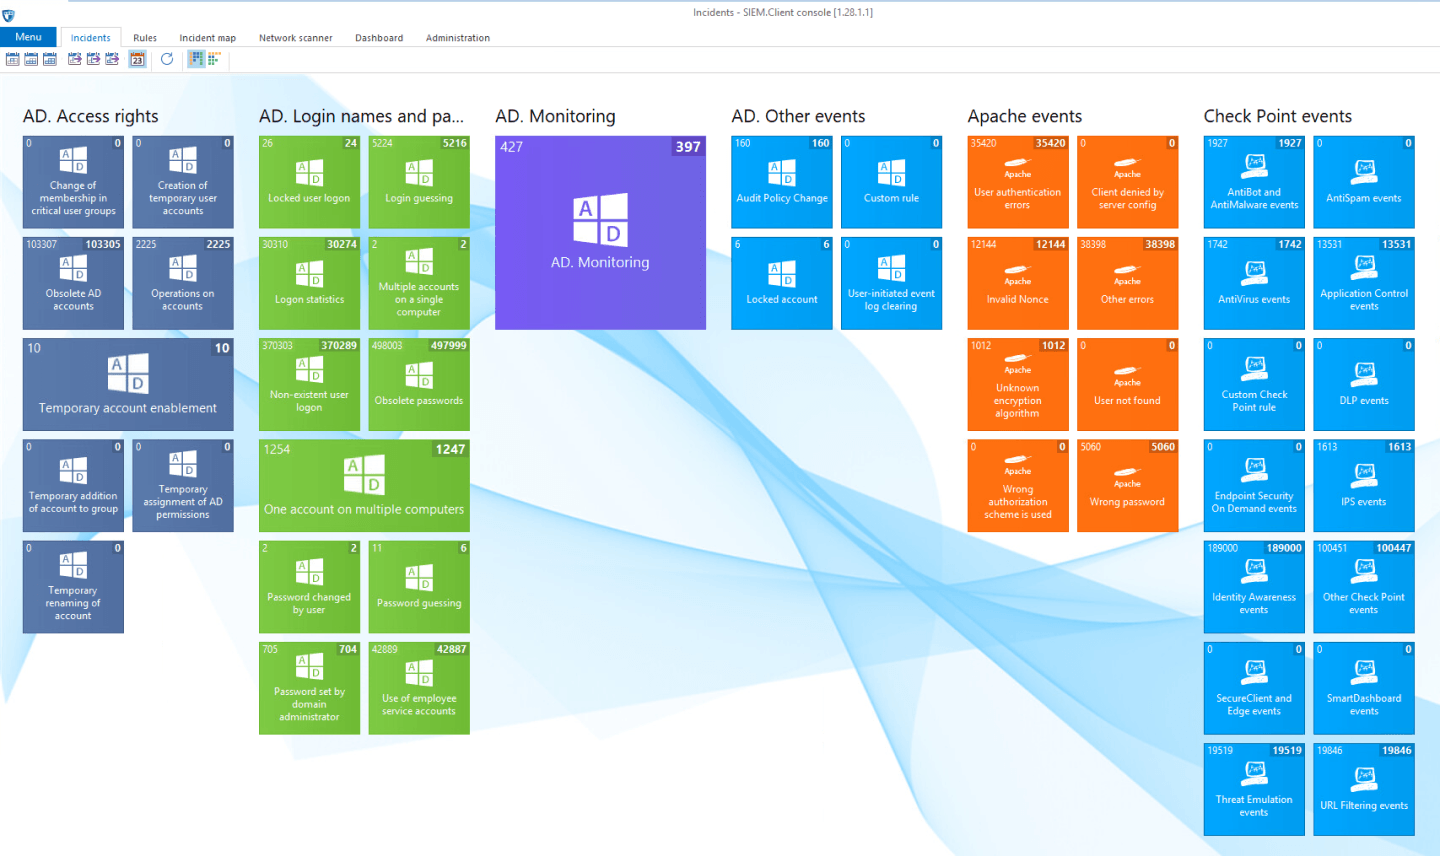Select the Login guessing tile
1440x856 pixels.
tap(419, 182)
